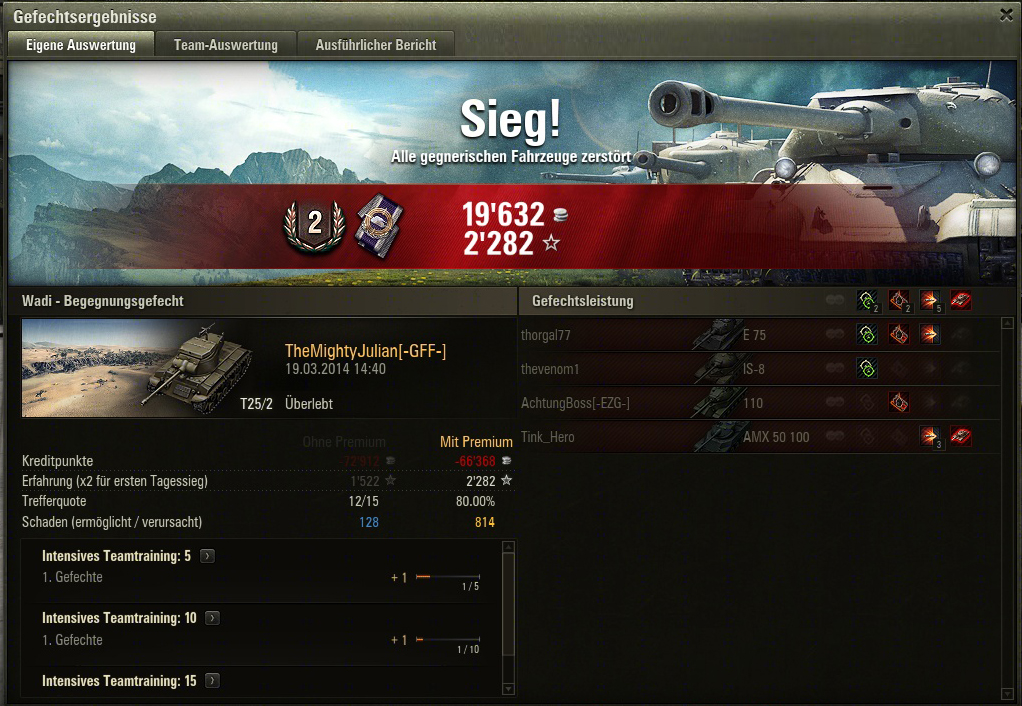
Task: Close the Gefechtsergebnisse window
Action: 1007,15
